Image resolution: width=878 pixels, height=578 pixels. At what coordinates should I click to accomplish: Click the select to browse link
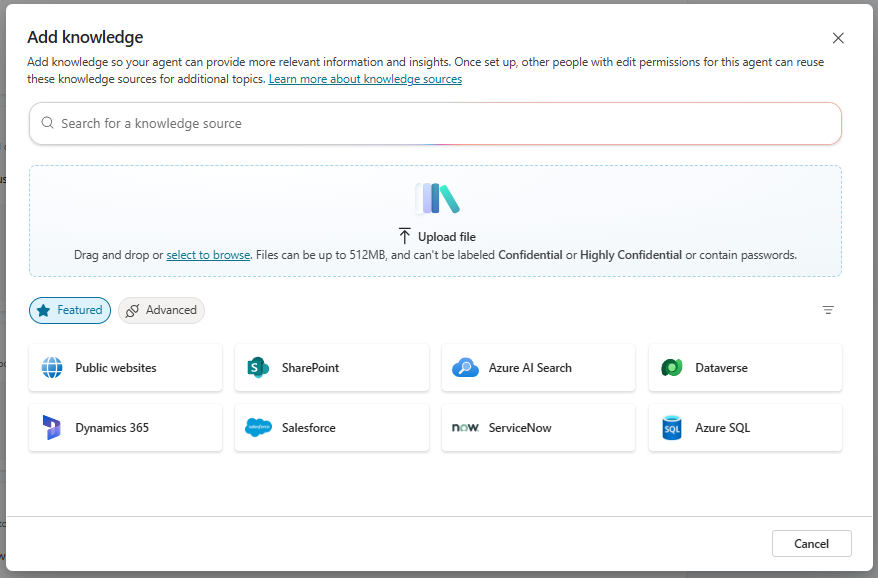208,255
